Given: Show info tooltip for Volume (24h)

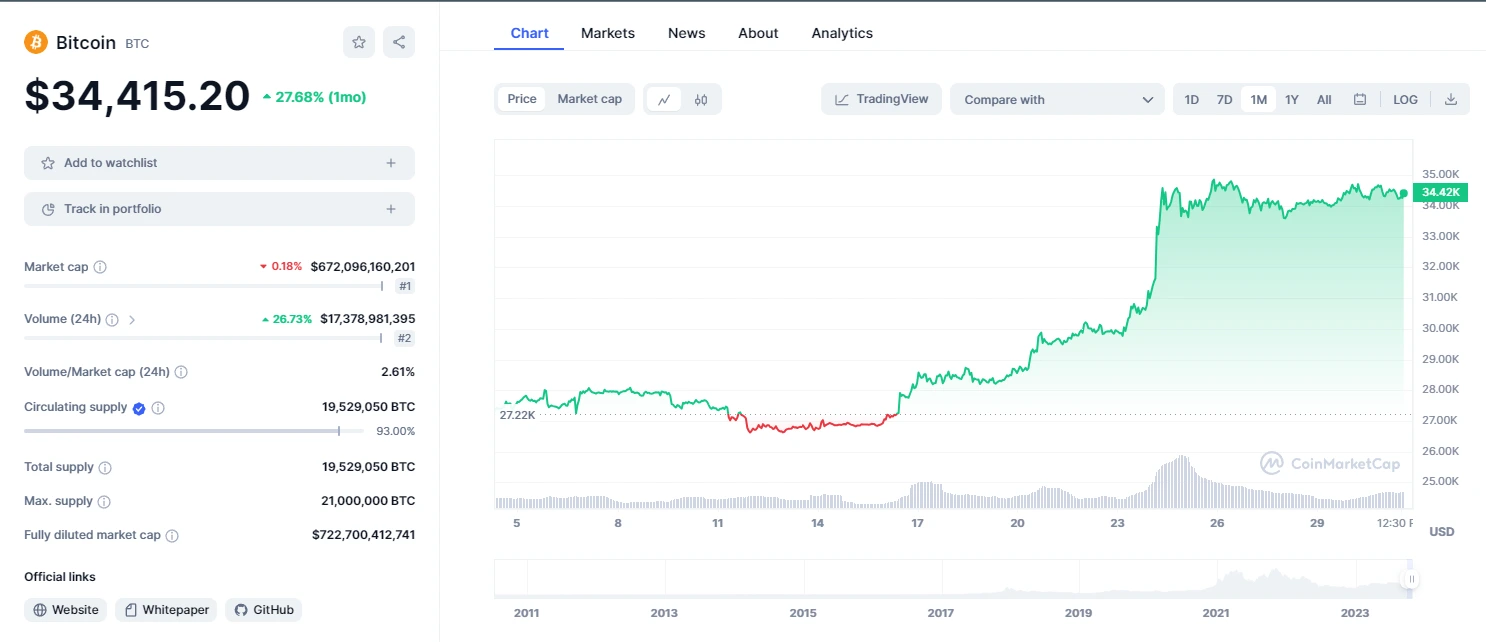Looking at the screenshot, I should coord(112,320).
